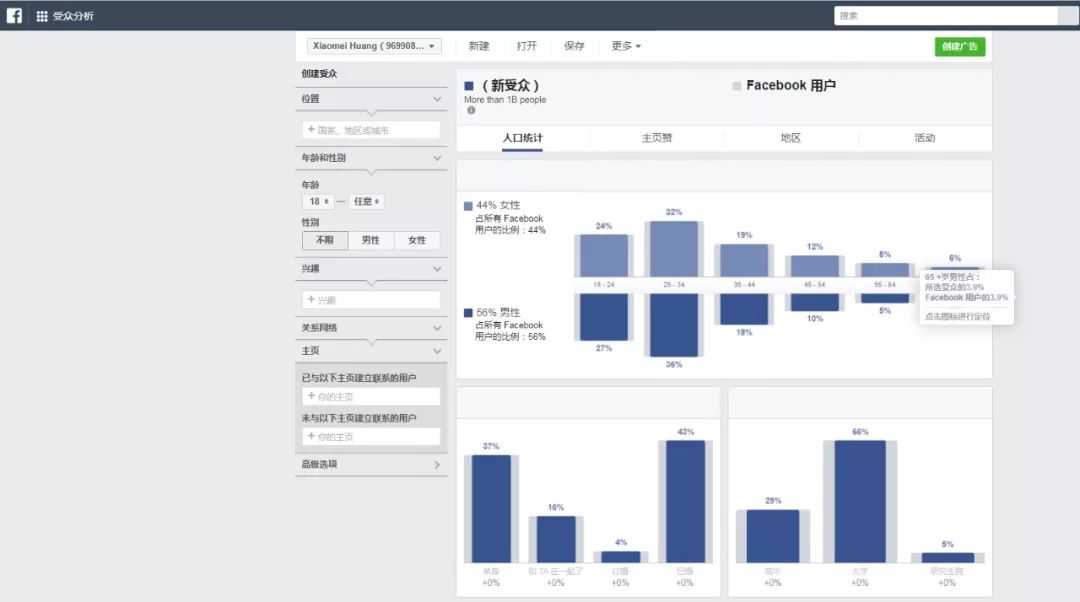Image resolution: width=1080 pixels, height=602 pixels.
Task: Click the info icon under More than 1B people
Action: [471, 110]
